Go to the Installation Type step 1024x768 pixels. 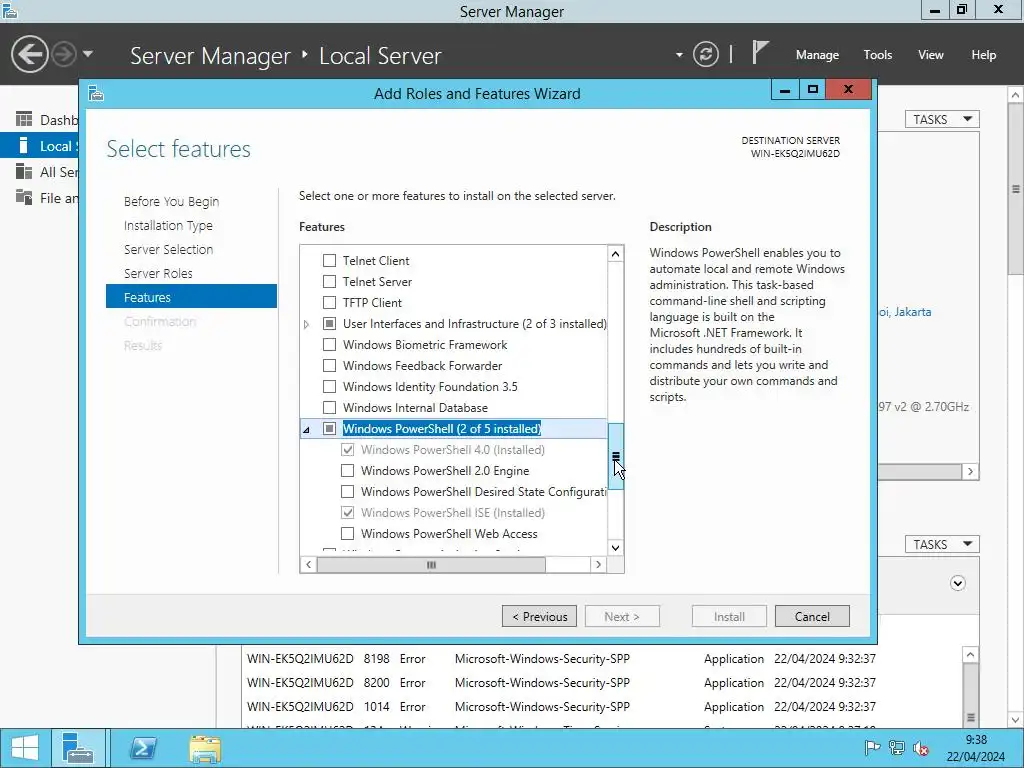[168, 225]
